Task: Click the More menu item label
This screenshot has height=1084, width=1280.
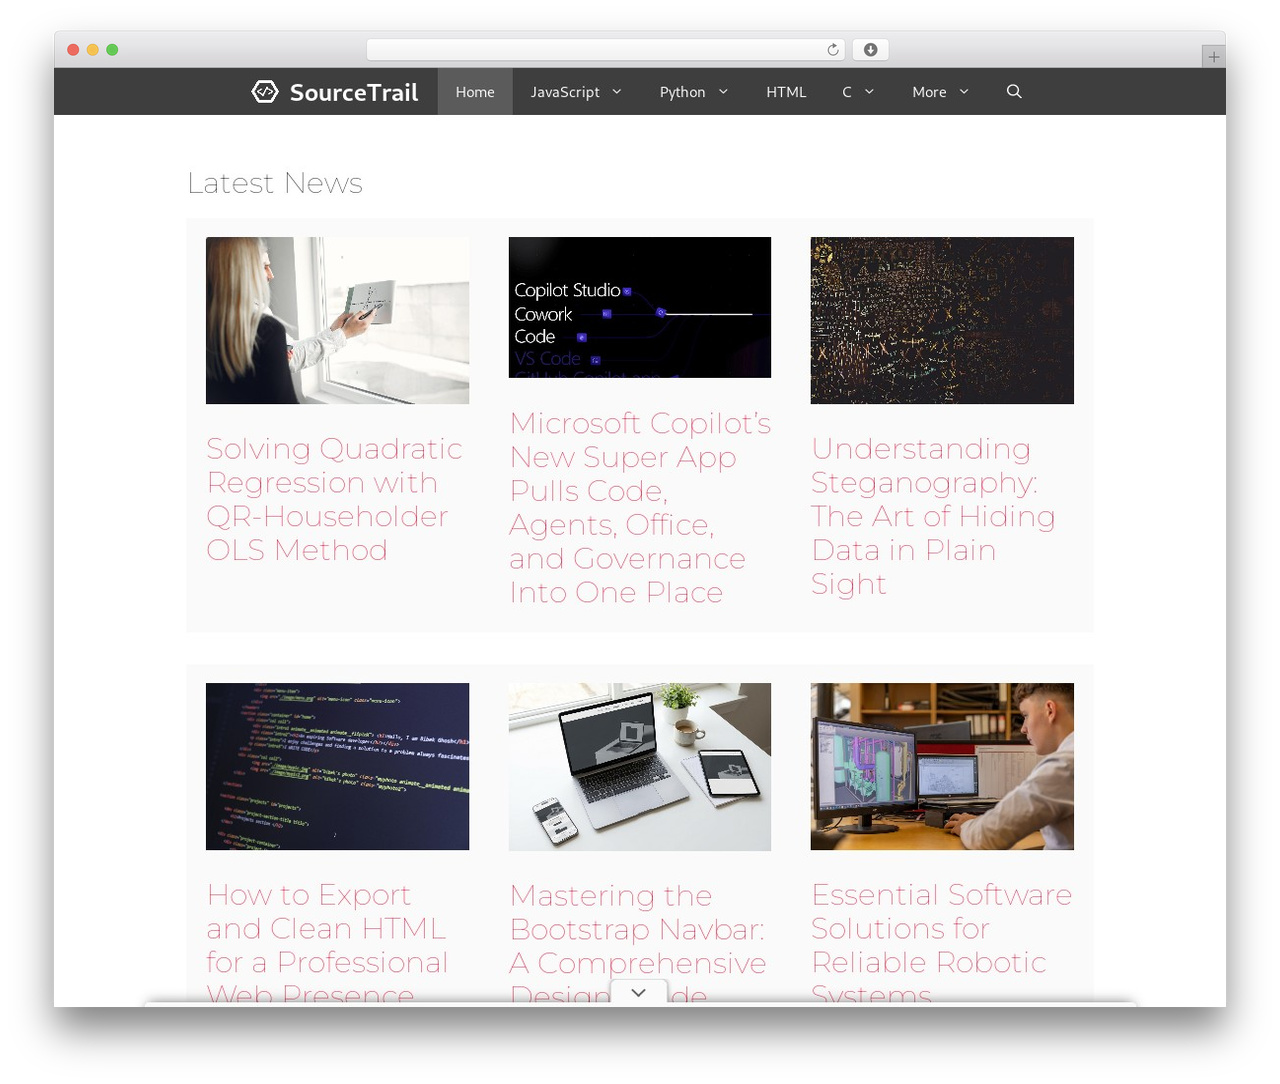Action: pyautogui.click(x=929, y=92)
